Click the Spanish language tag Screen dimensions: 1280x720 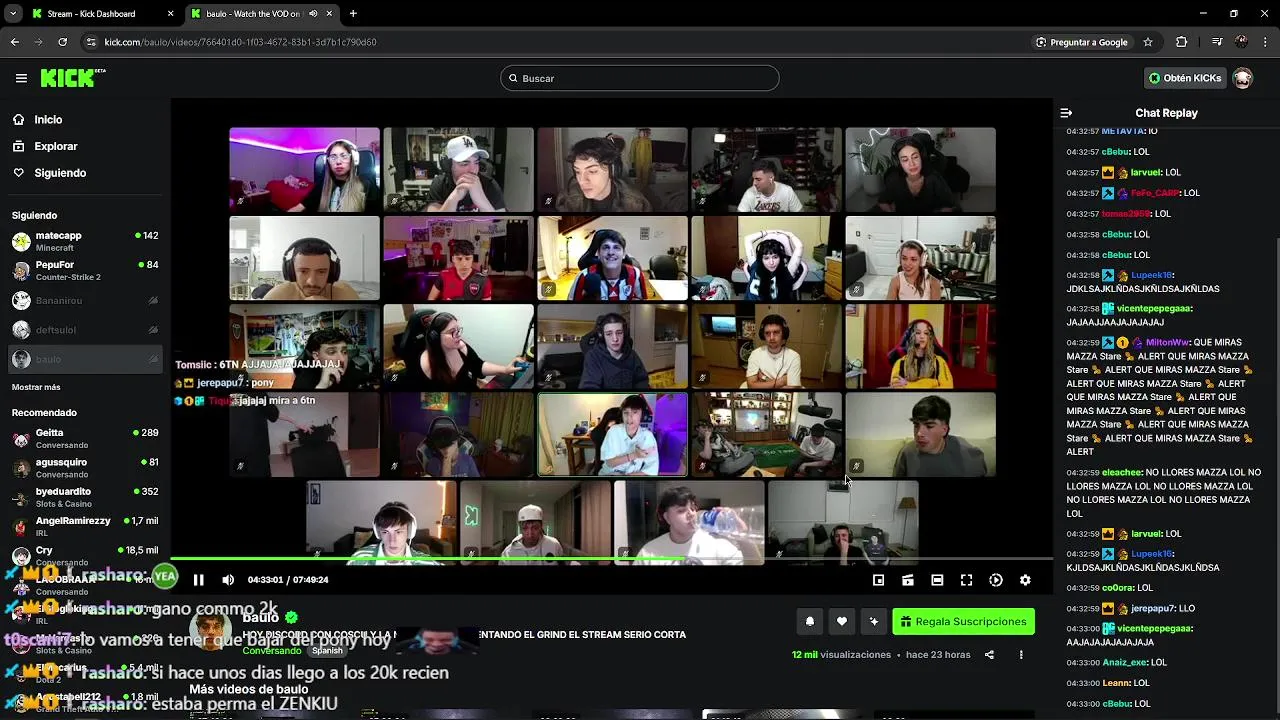(x=327, y=650)
